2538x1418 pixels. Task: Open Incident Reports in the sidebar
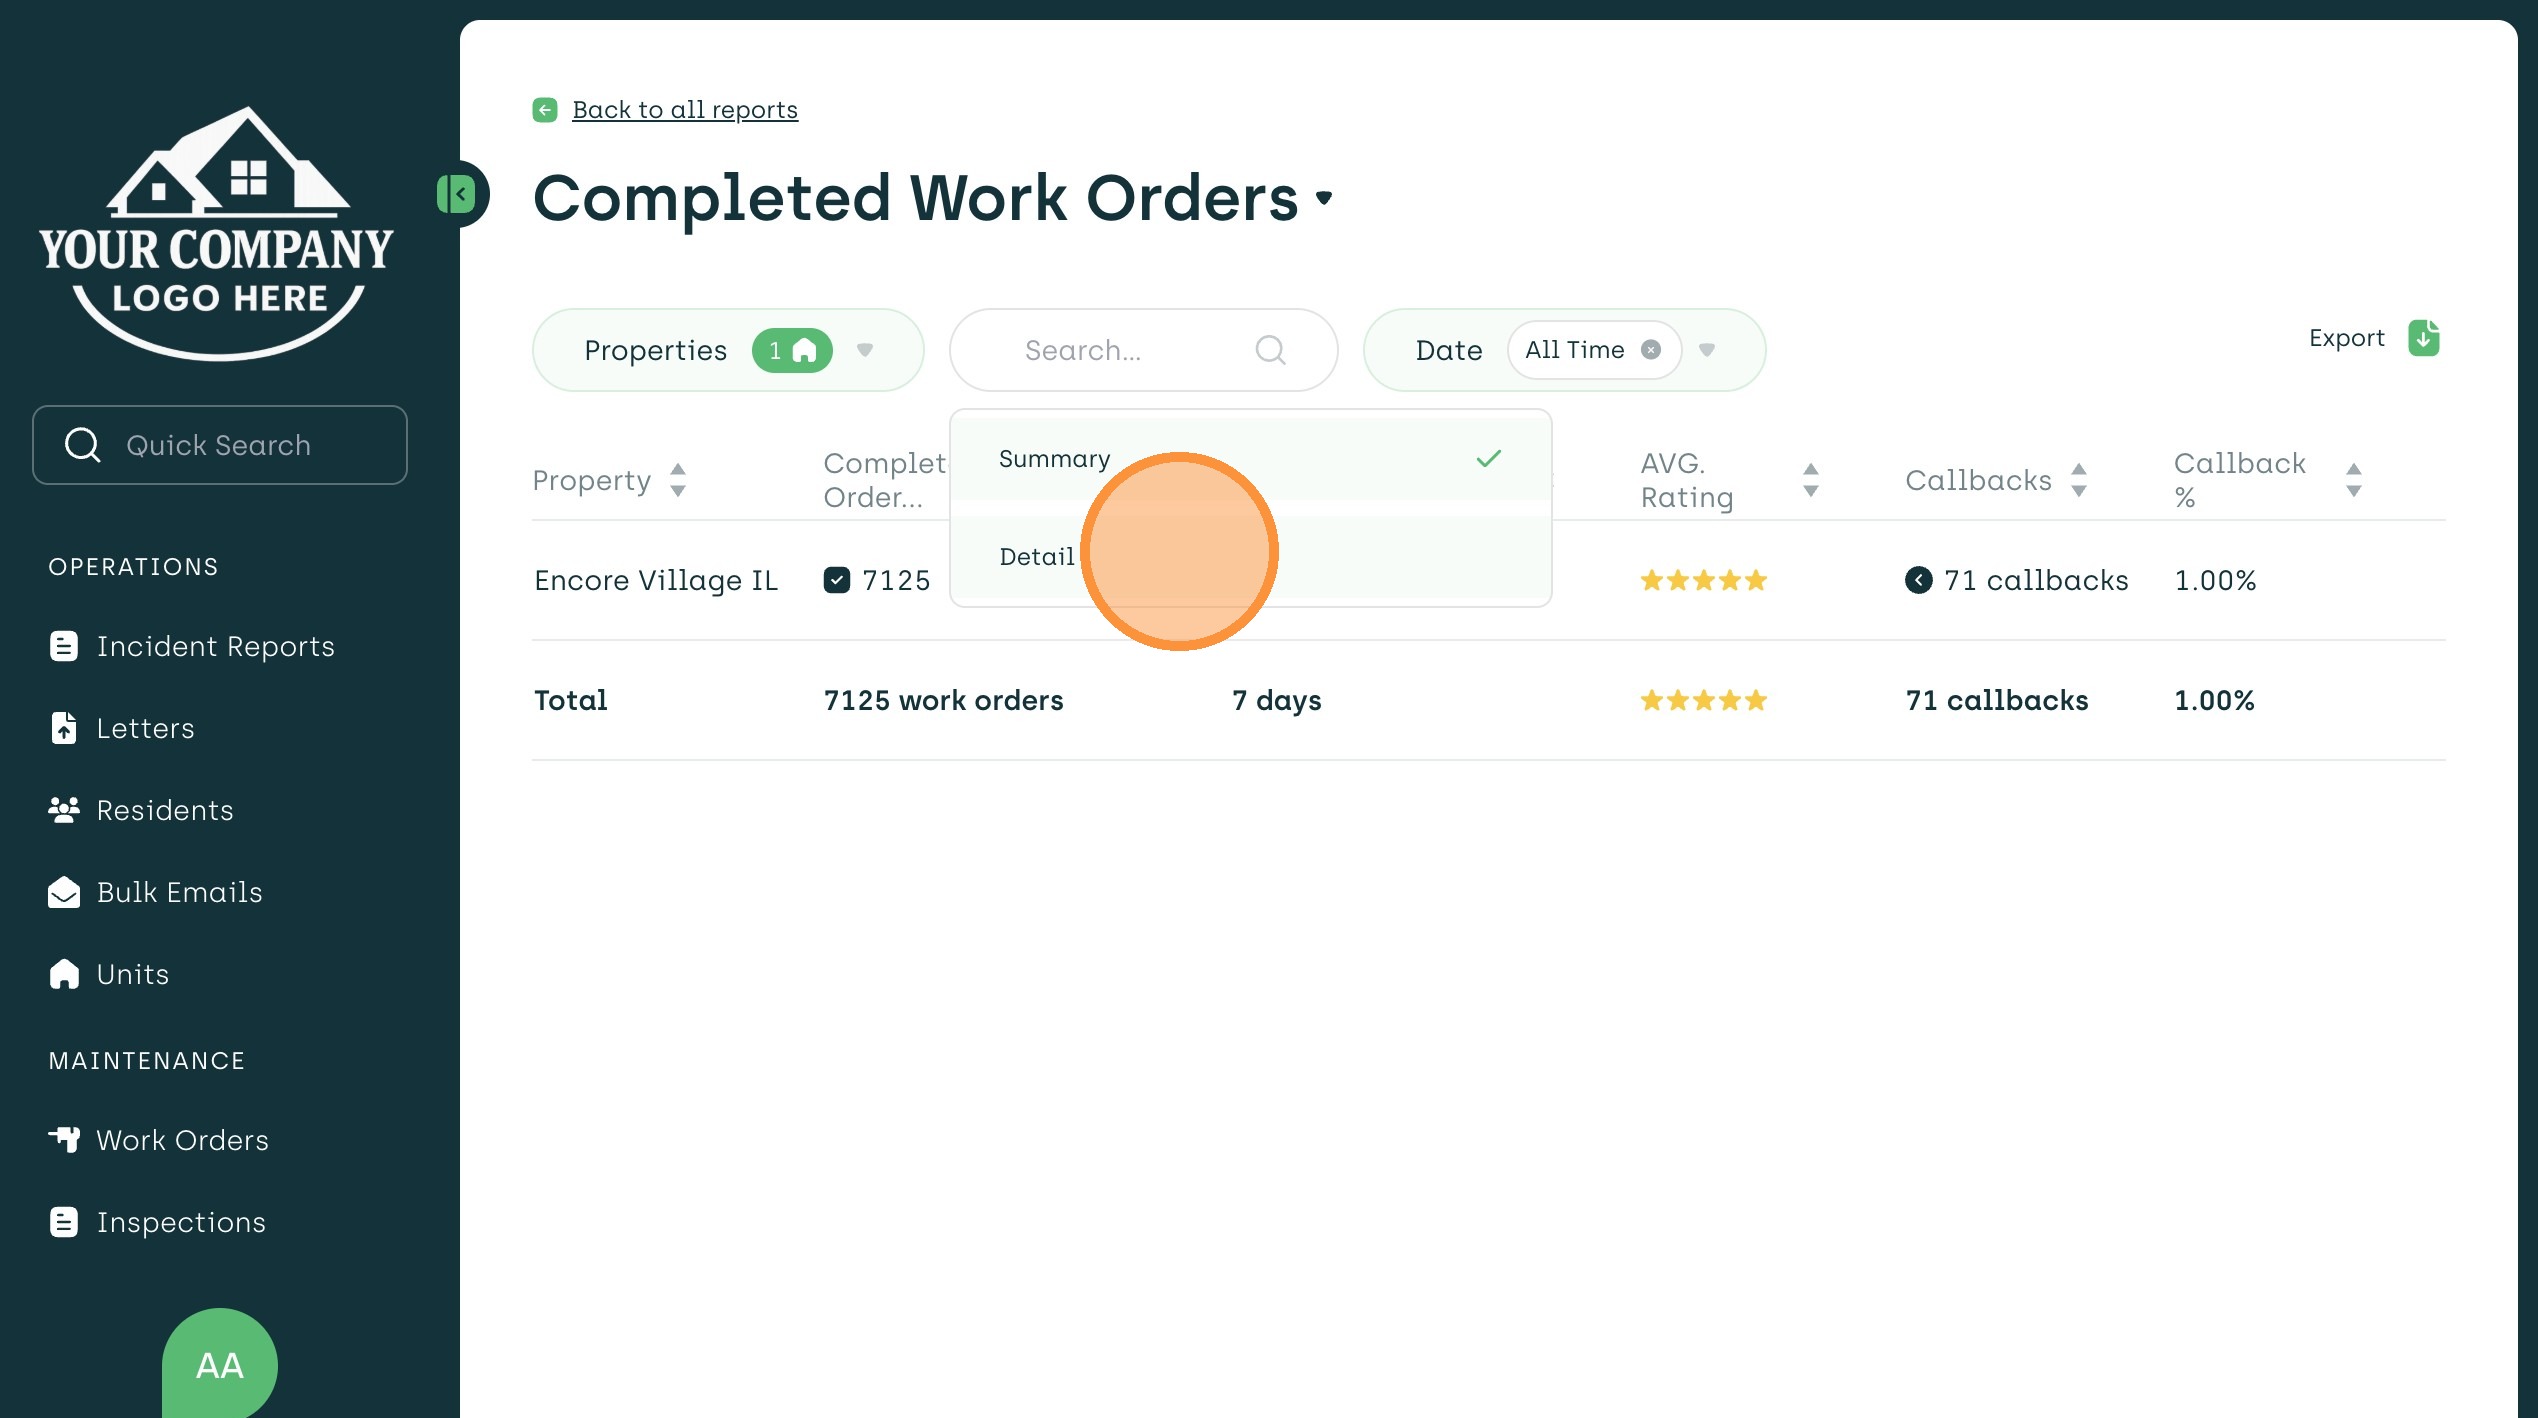tap(215, 647)
